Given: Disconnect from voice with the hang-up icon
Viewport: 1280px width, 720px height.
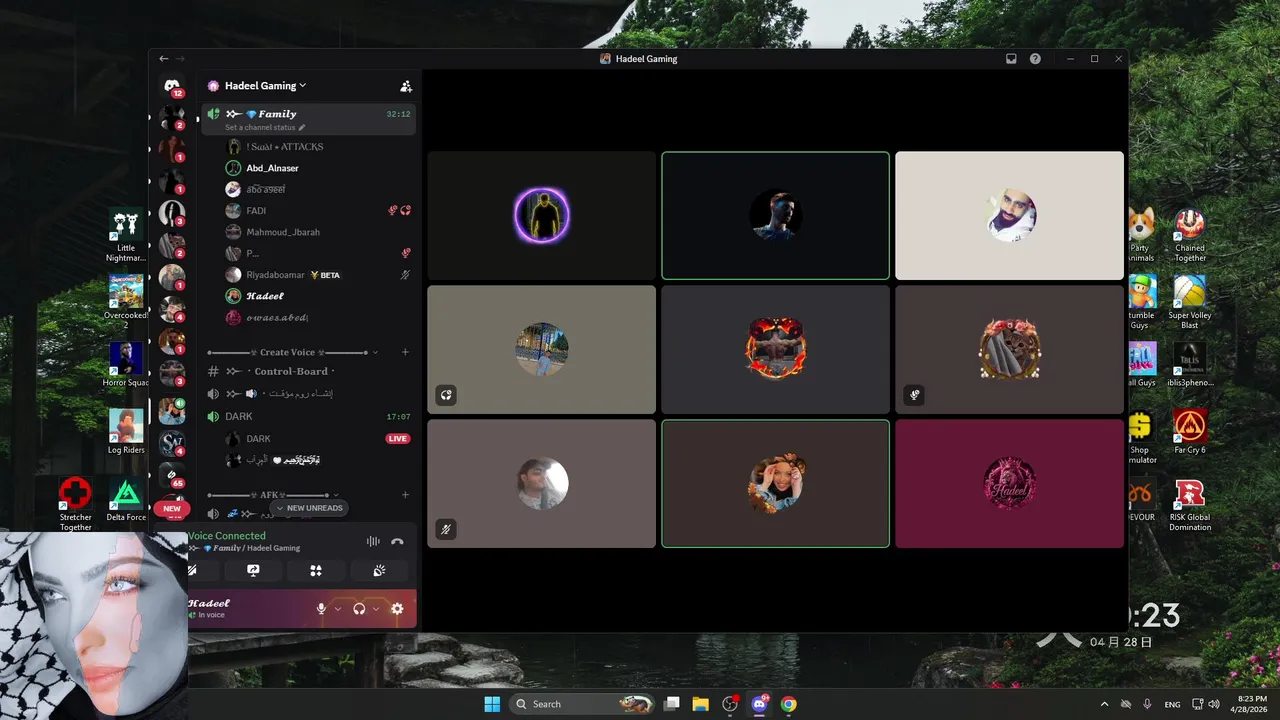Looking at the screenshot, I should point(397,541).
